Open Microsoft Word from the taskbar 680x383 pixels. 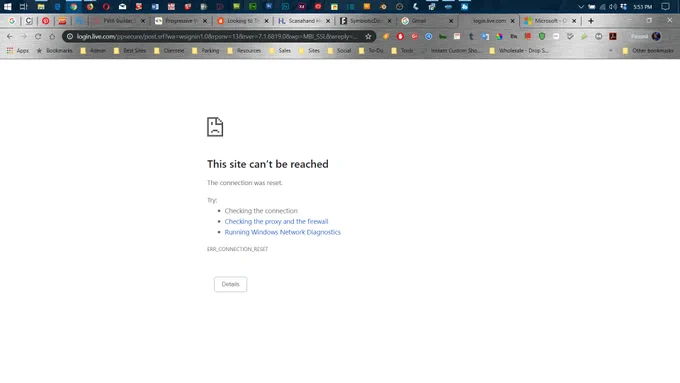[155, 7]
